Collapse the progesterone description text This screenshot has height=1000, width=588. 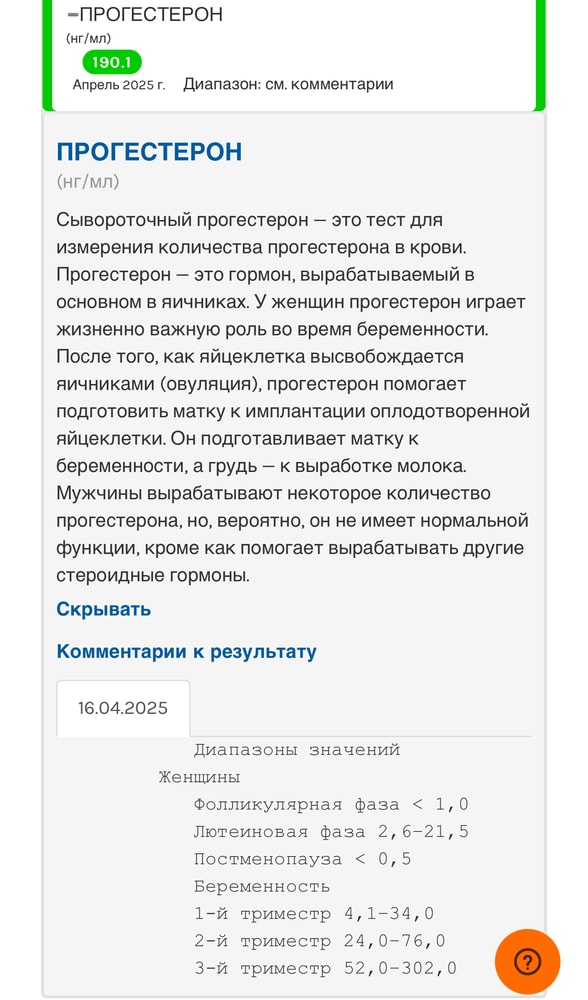click(102, 609)
